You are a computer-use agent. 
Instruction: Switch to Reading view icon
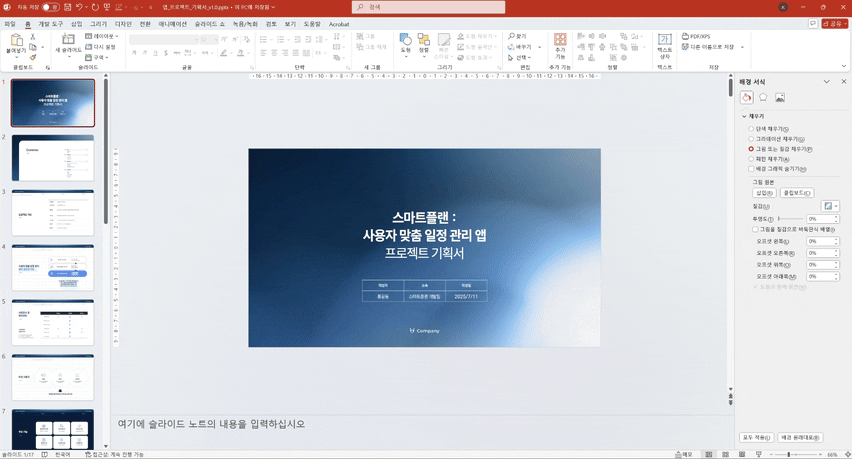coord(742,454)
